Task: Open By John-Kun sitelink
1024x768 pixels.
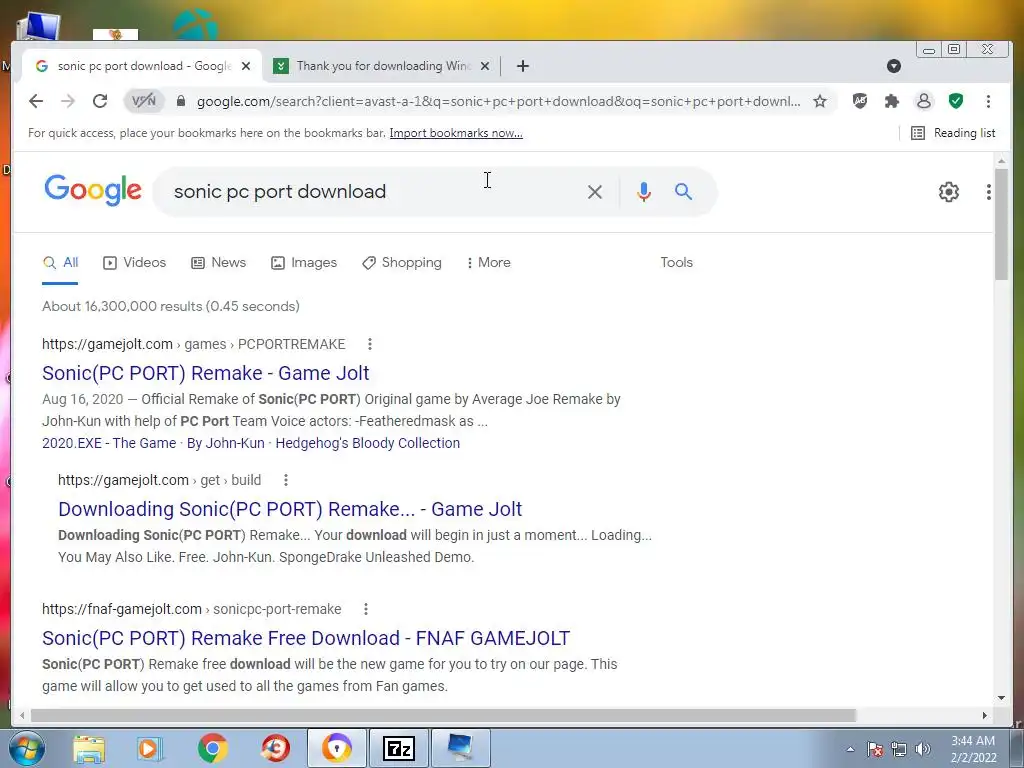Action: 225,443
